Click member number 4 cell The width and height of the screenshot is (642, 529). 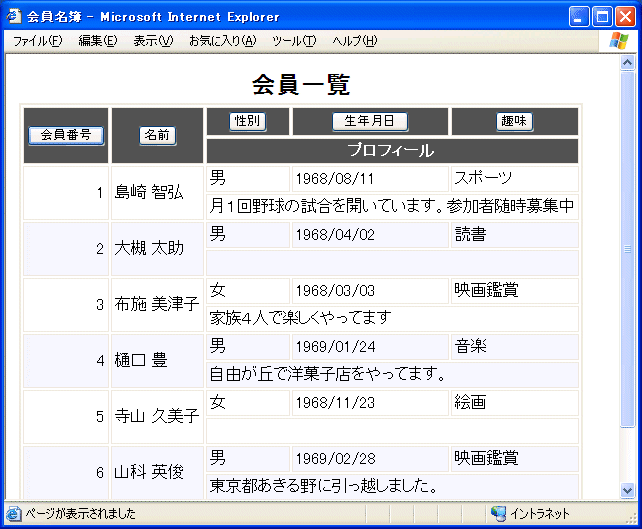pyautogui.click(x=66, y=361)
